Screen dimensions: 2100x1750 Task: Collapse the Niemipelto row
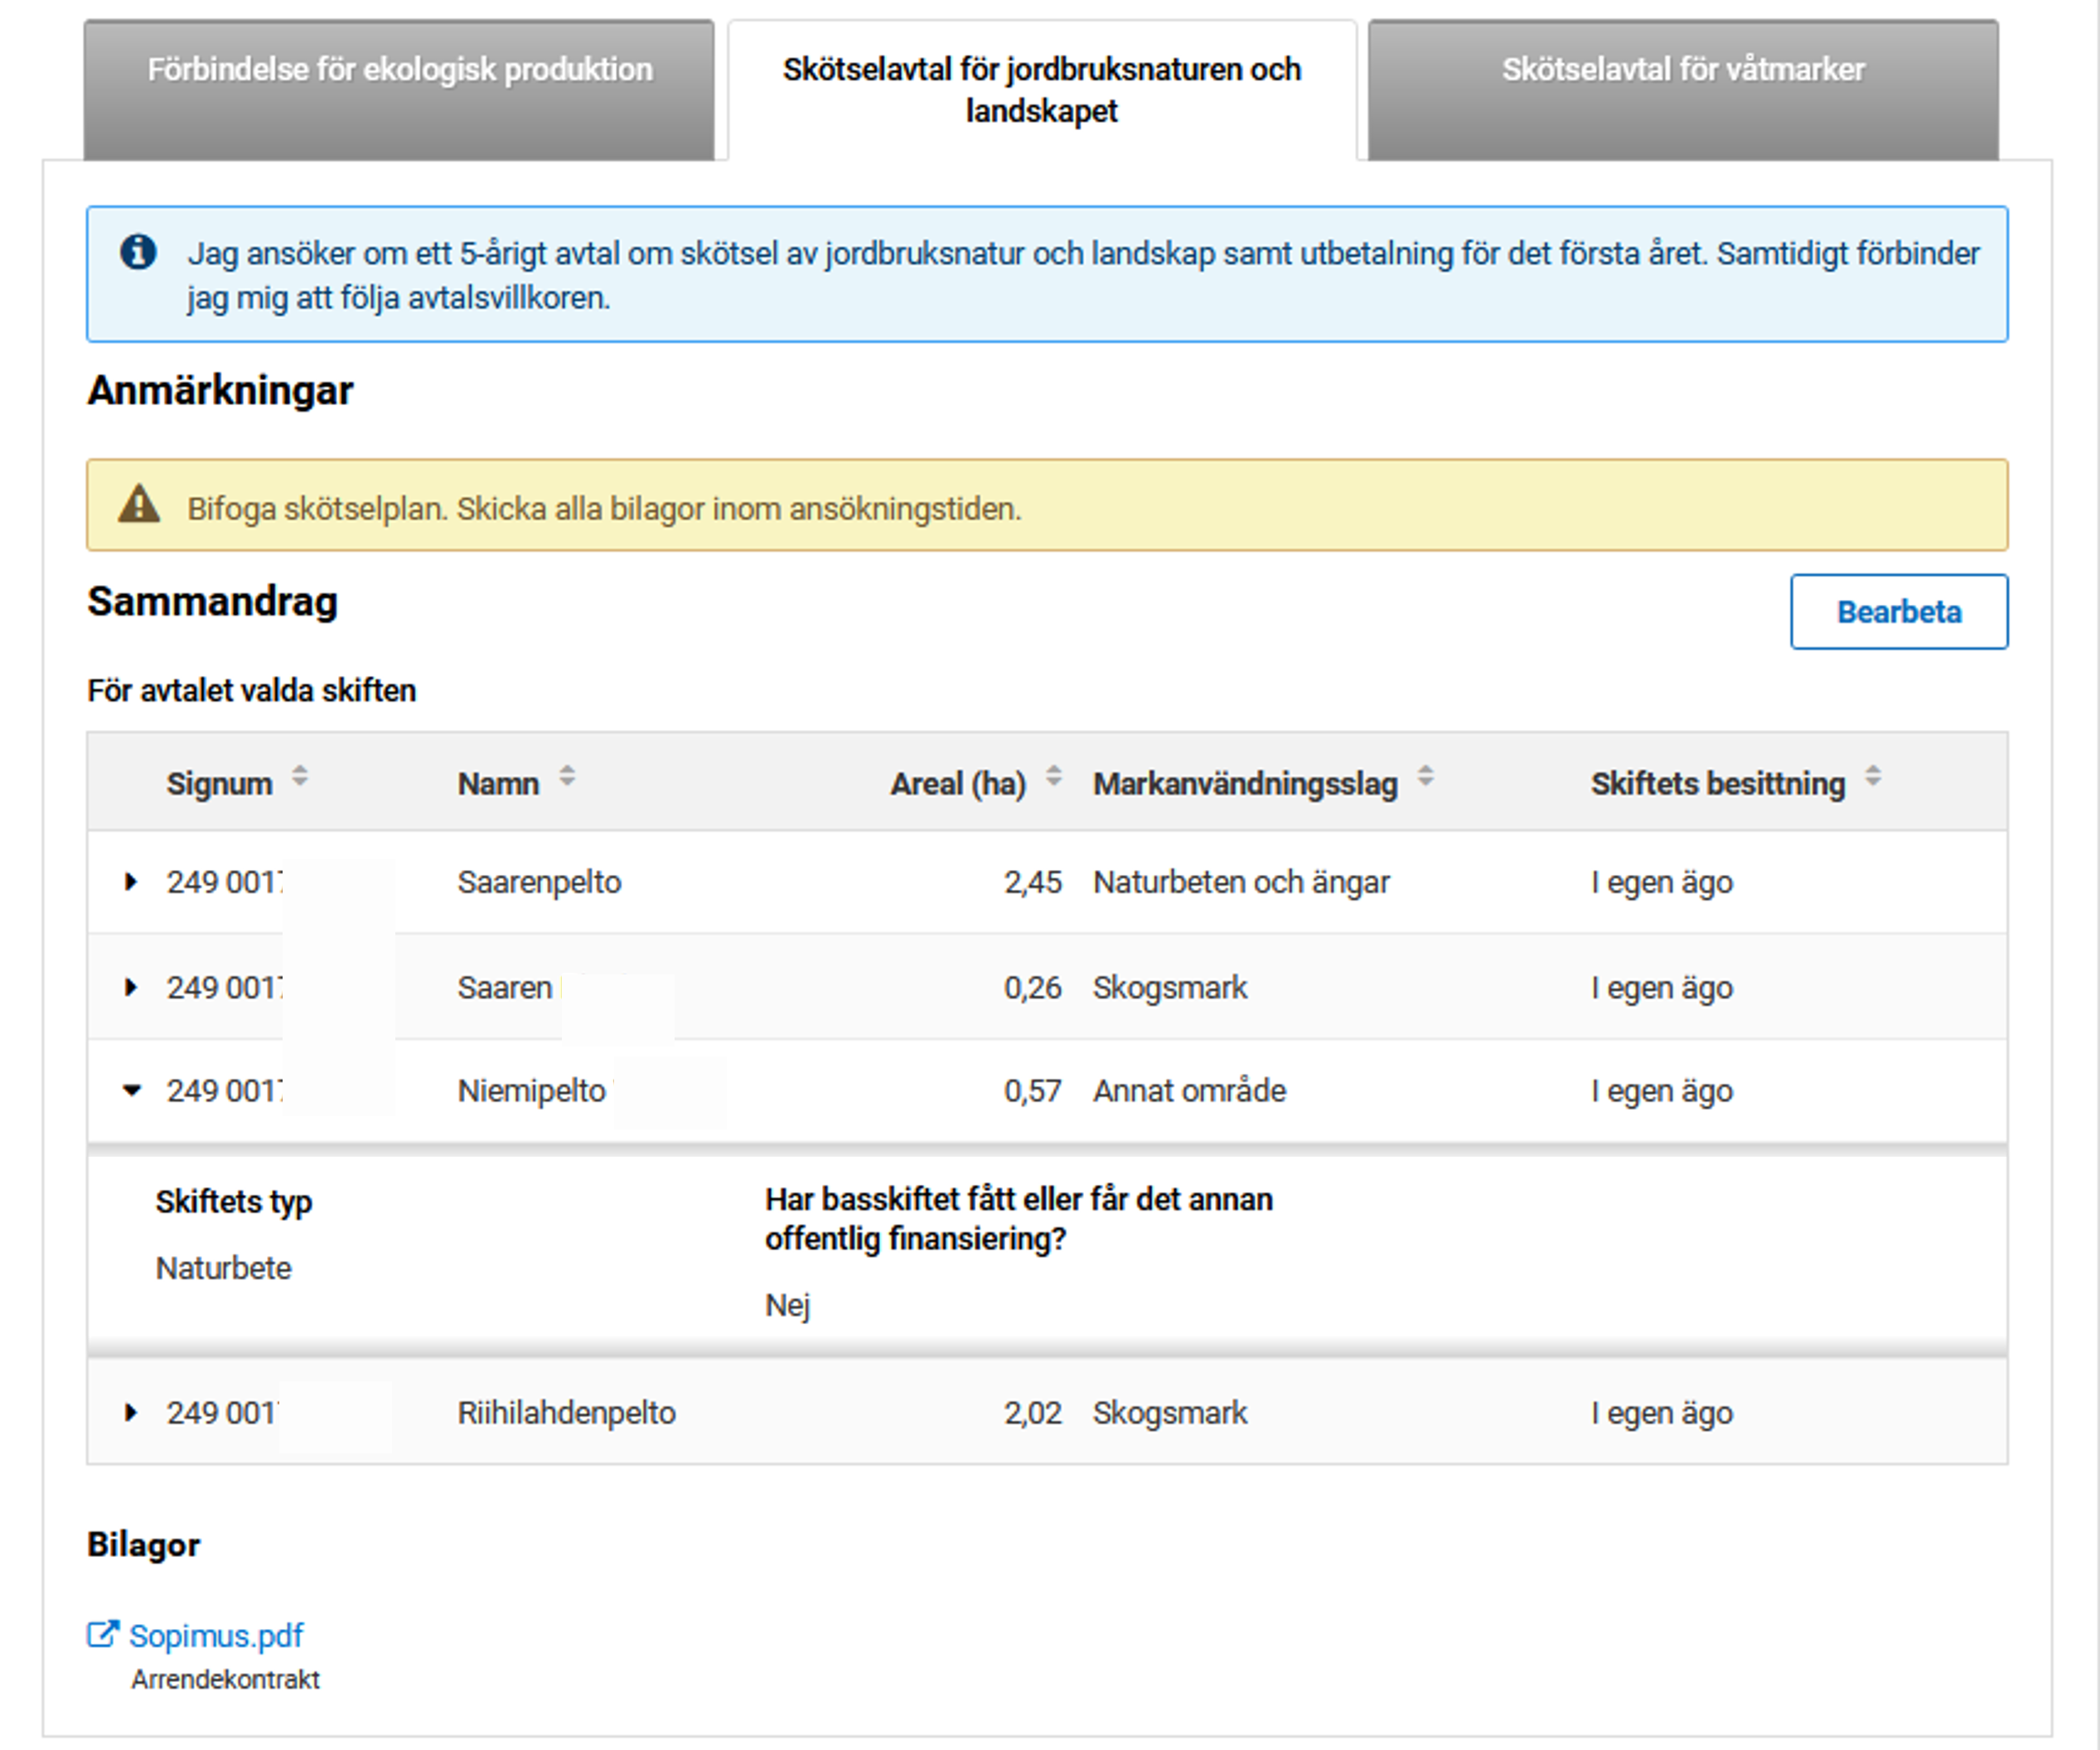pos(131,1090)
